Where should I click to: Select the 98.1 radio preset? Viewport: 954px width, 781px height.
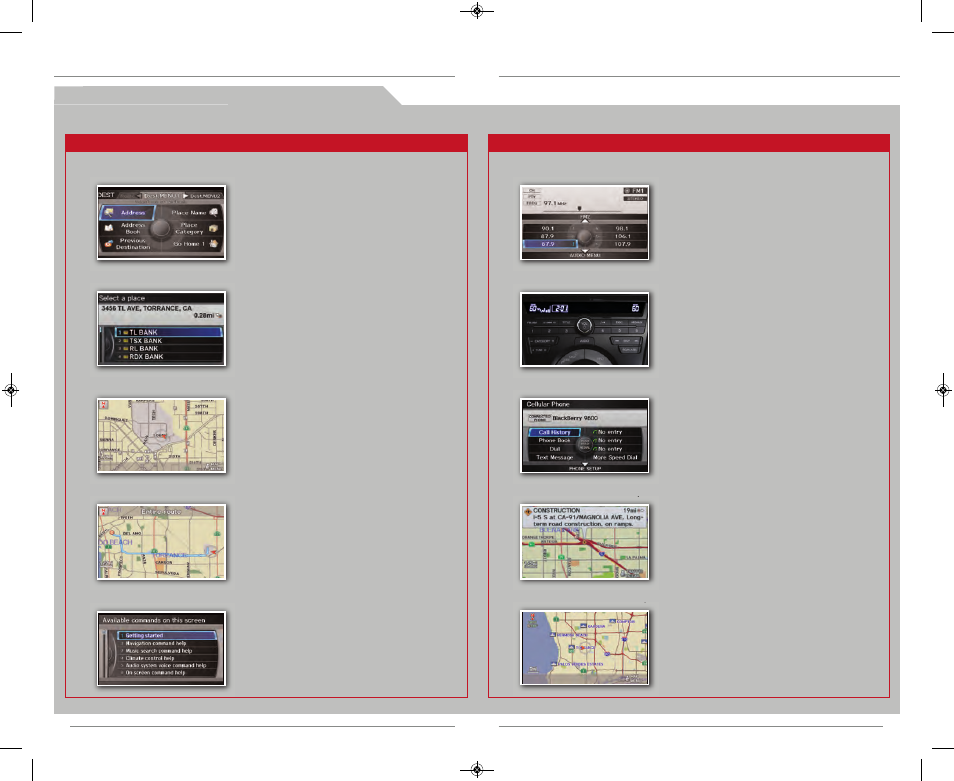point(622,228)
